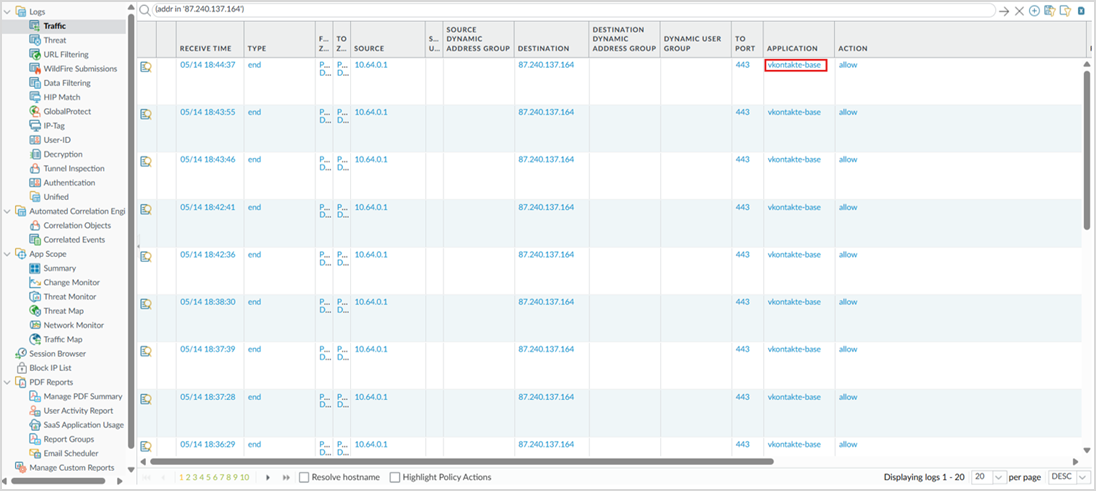This screenshot has width=1096, height=491.
Task: Open log details icon for the 18:42:41 entry
Action: tap(145, 209)
